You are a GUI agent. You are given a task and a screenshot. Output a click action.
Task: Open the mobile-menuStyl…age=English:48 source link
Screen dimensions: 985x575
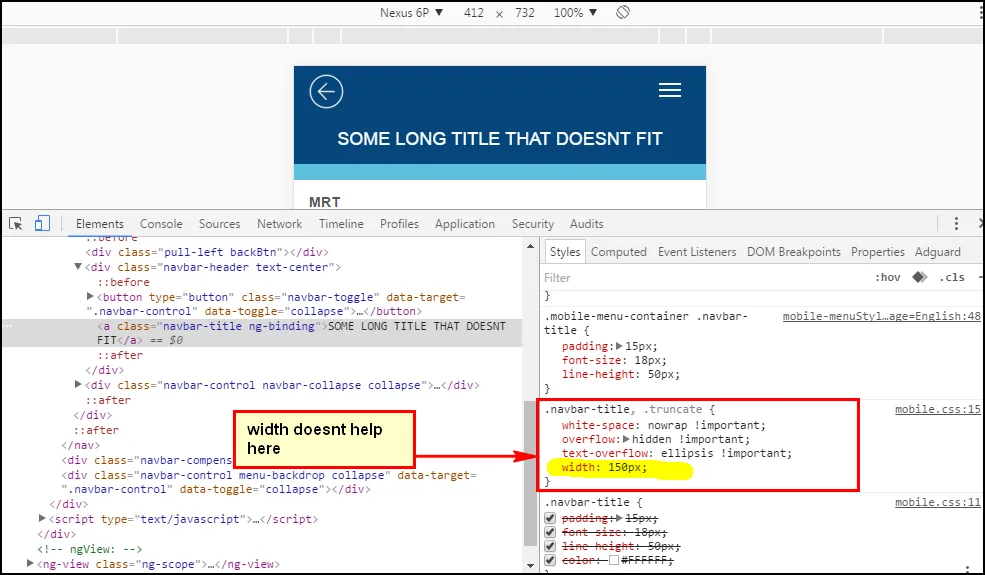(881, 316)
